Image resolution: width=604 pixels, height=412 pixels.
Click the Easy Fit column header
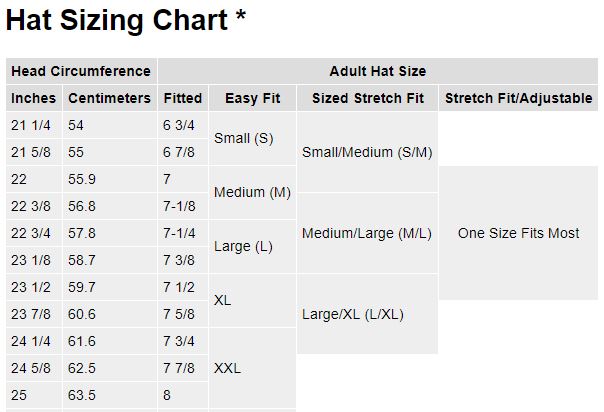253,98
